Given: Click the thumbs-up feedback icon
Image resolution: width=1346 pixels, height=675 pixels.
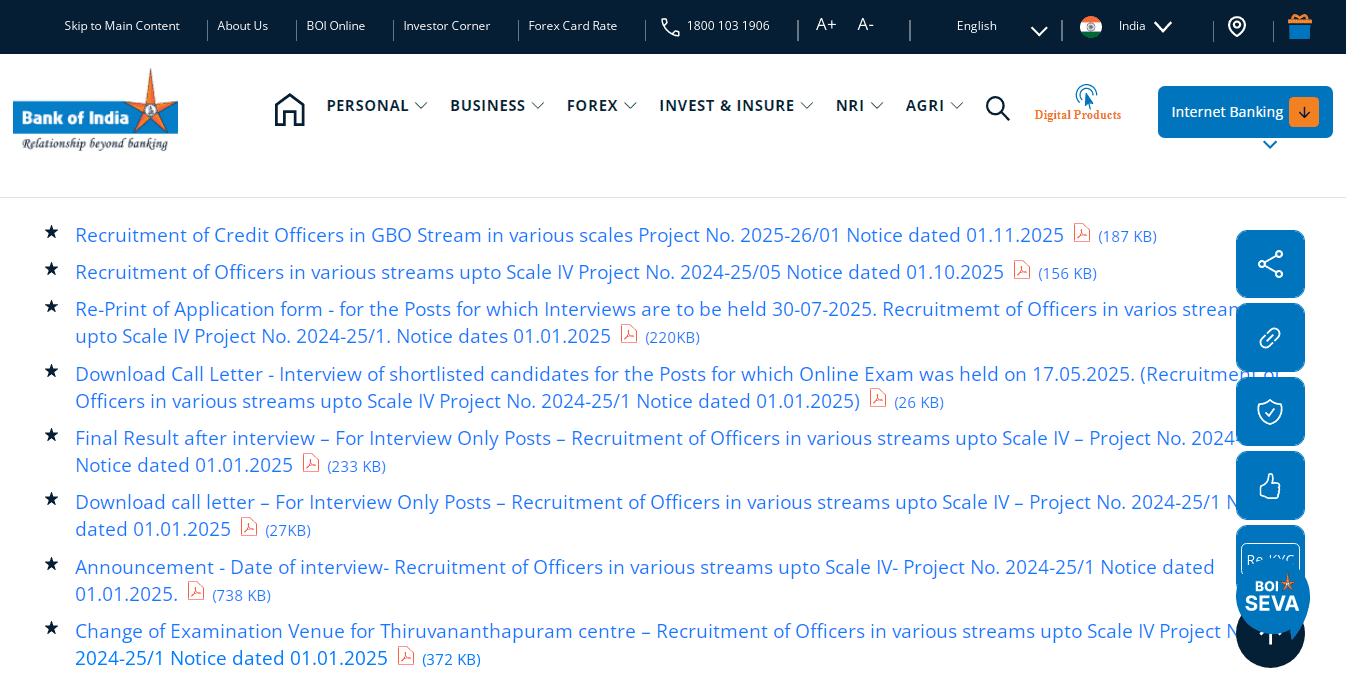Looking at the screenshot, I should pyautogui.click(x=1270, y=485).
